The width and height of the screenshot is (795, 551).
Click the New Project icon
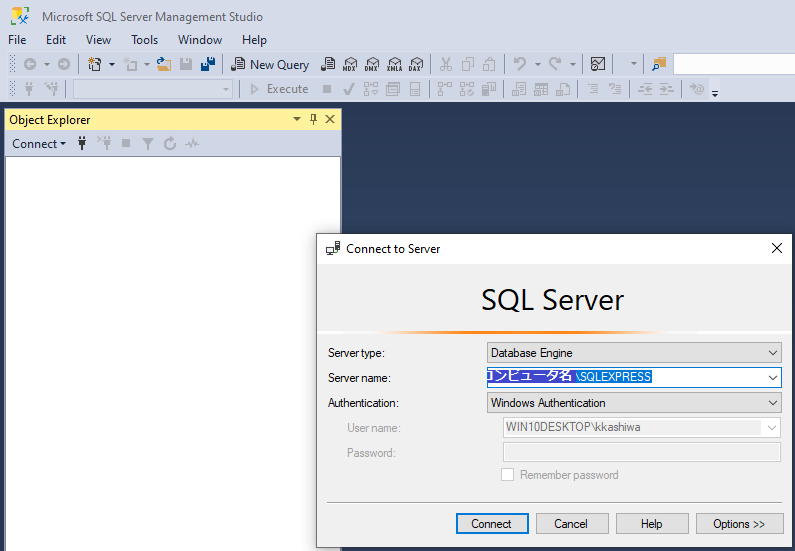coord(94,64)
